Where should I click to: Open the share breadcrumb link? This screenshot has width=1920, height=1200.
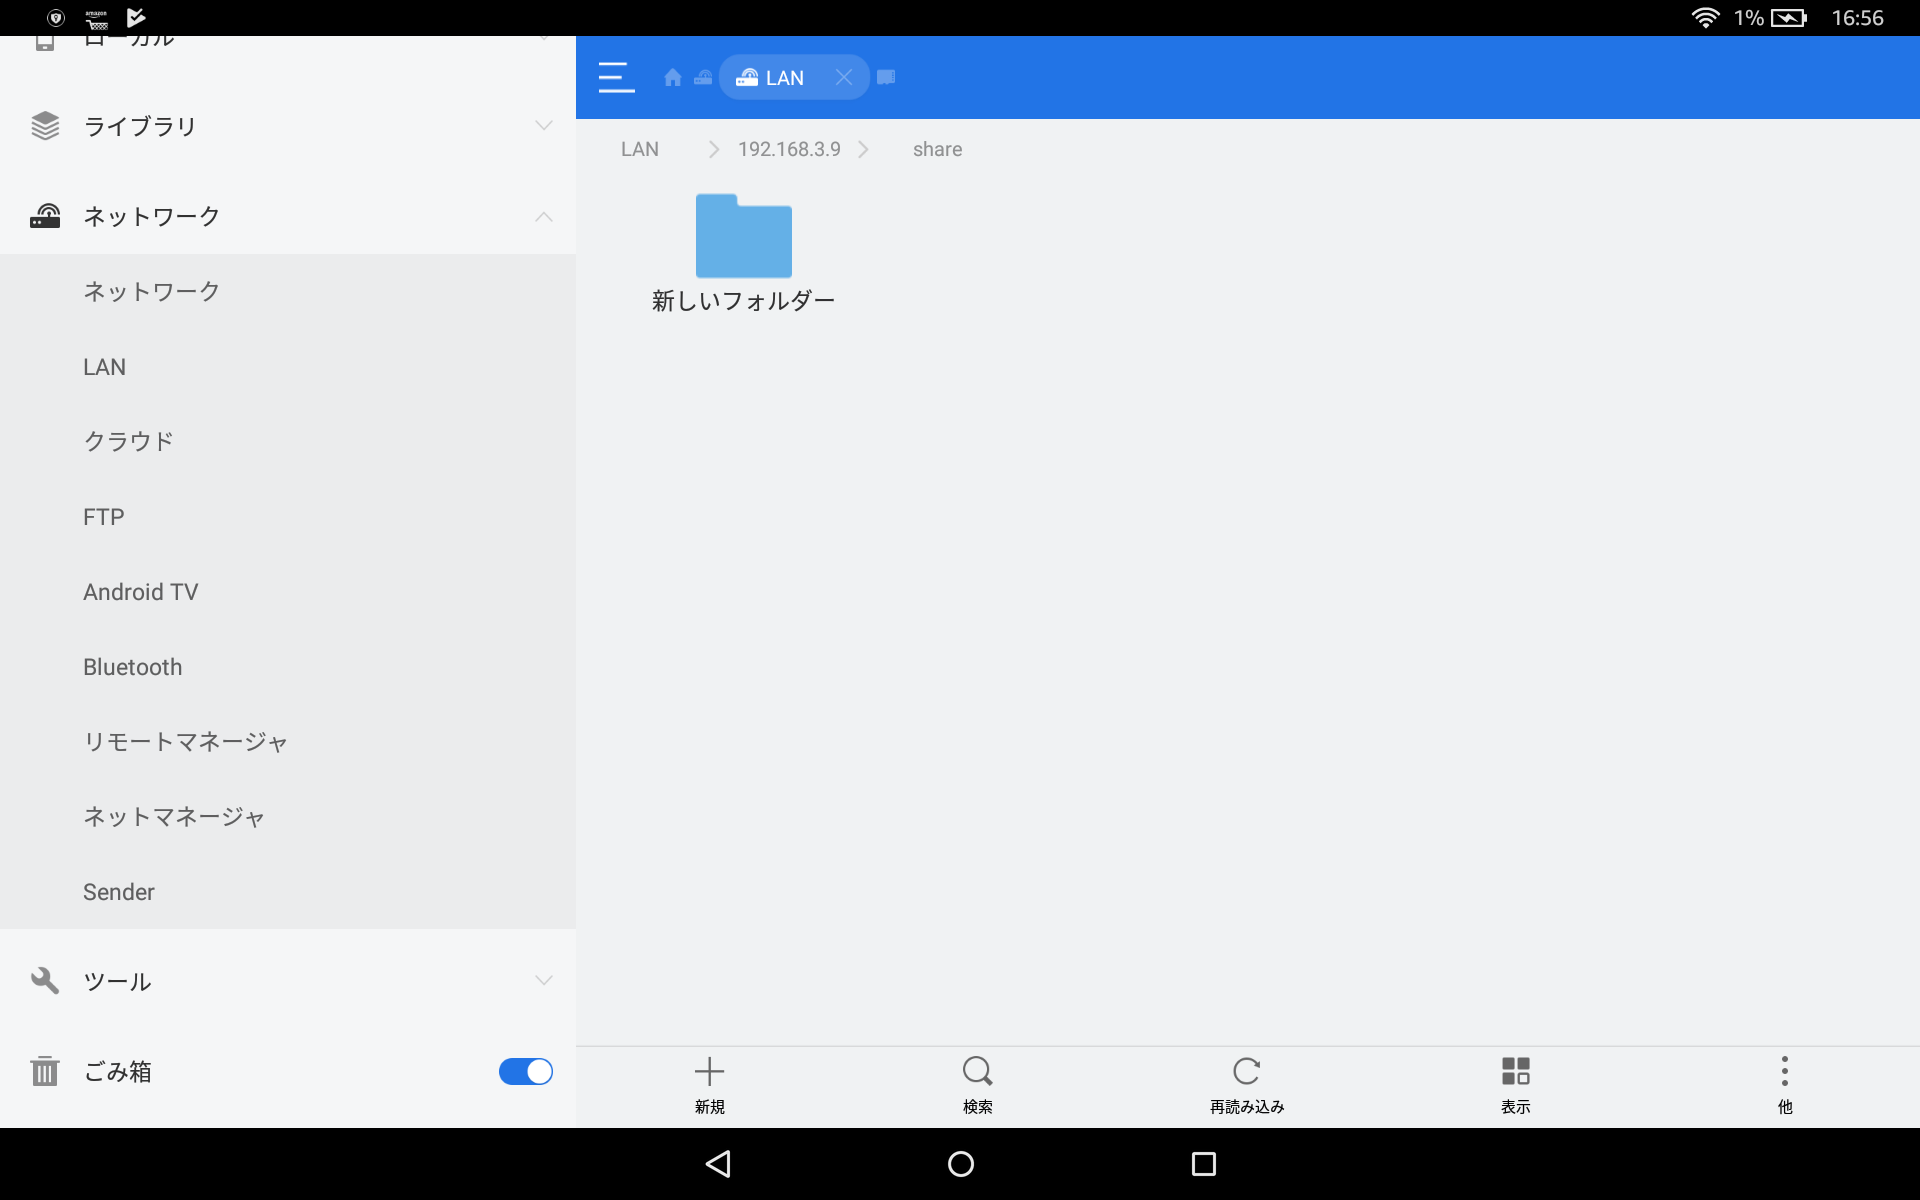click(x=937, y=149)
